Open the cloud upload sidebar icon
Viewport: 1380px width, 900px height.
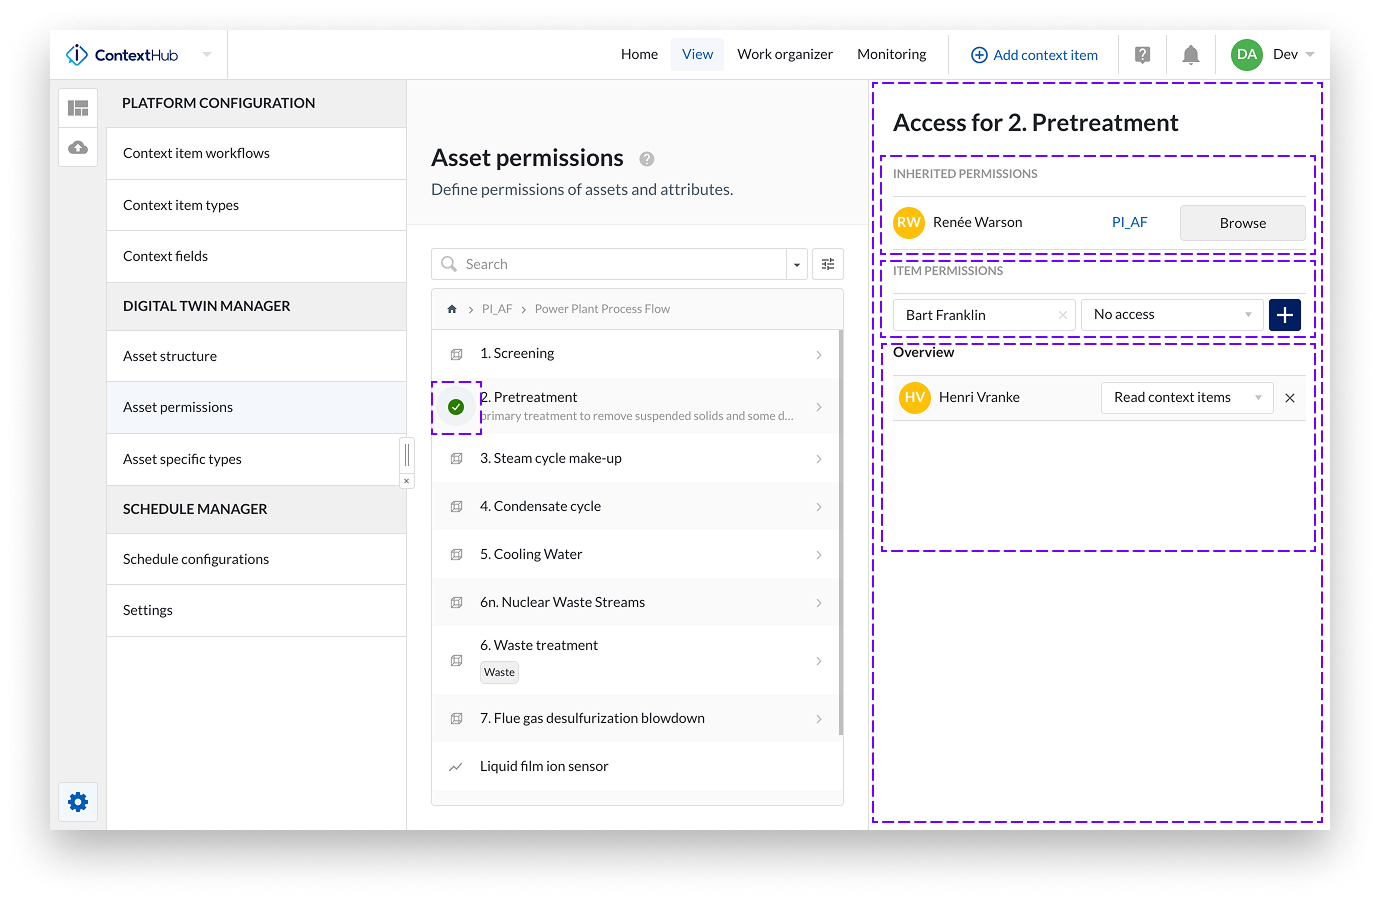pos(78,148)
